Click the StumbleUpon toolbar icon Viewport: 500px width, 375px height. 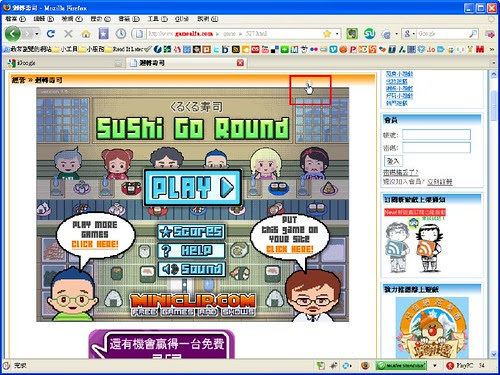pyautogui.click(x=369, y=34)
